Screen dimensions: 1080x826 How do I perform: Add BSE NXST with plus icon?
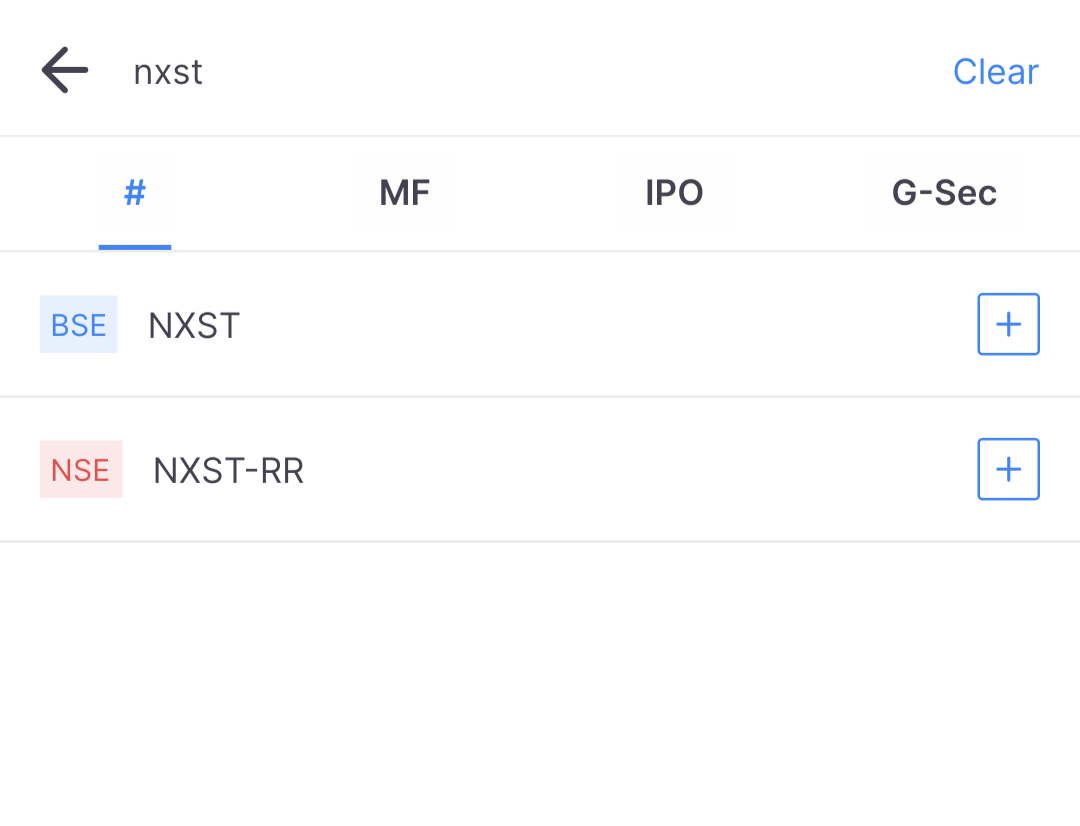click(x=1008, y=324)
